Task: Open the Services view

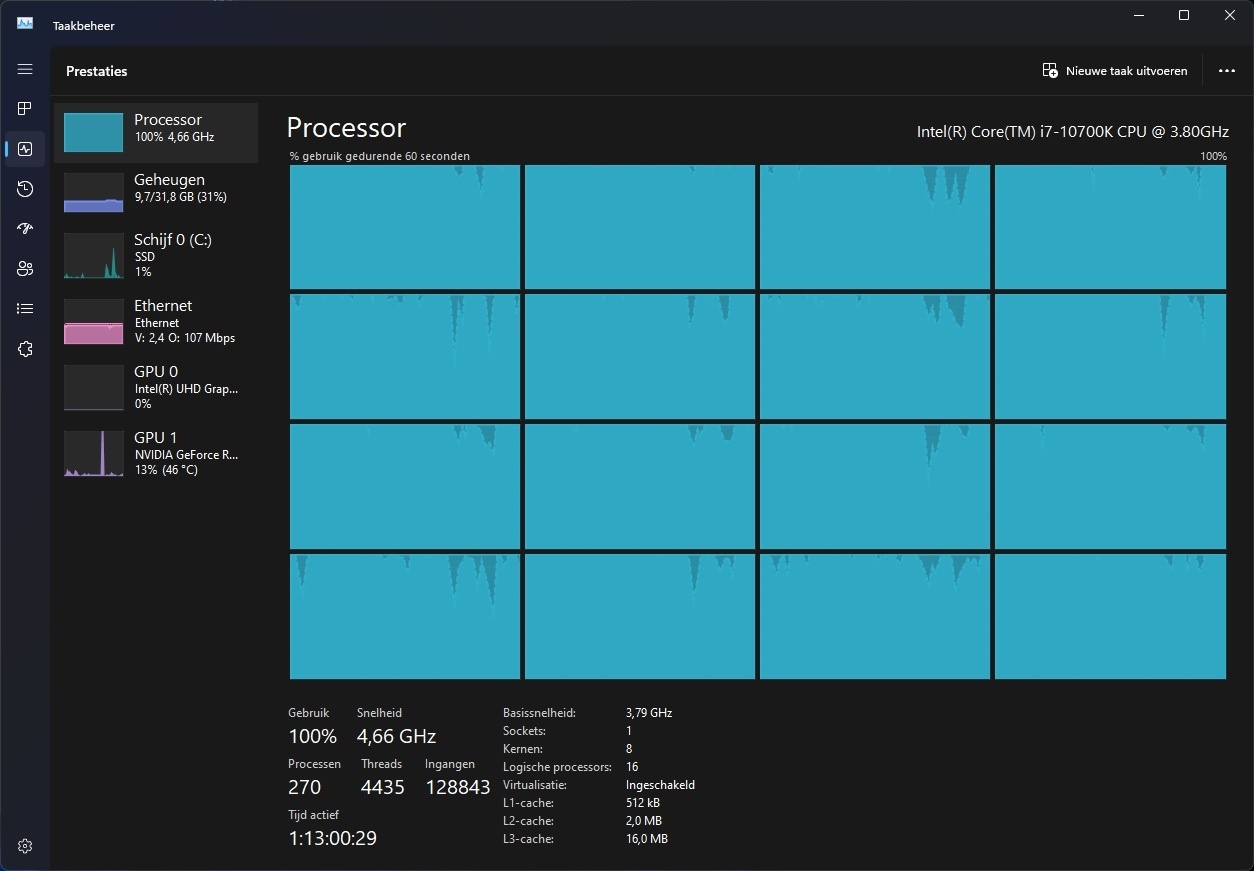Action: point(25,348)
